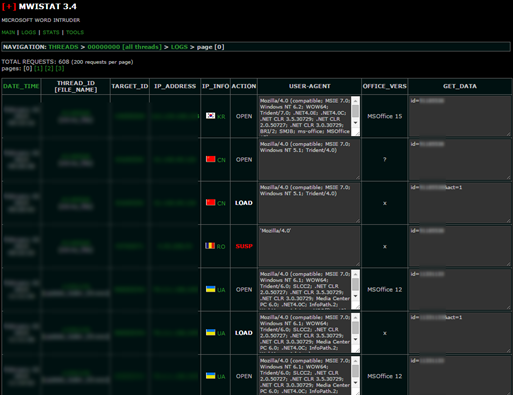Click the up arrow in the first UA user-agent box
This screenshot has width=513, height=395.
pyautogui.click(x=355, y=274)
